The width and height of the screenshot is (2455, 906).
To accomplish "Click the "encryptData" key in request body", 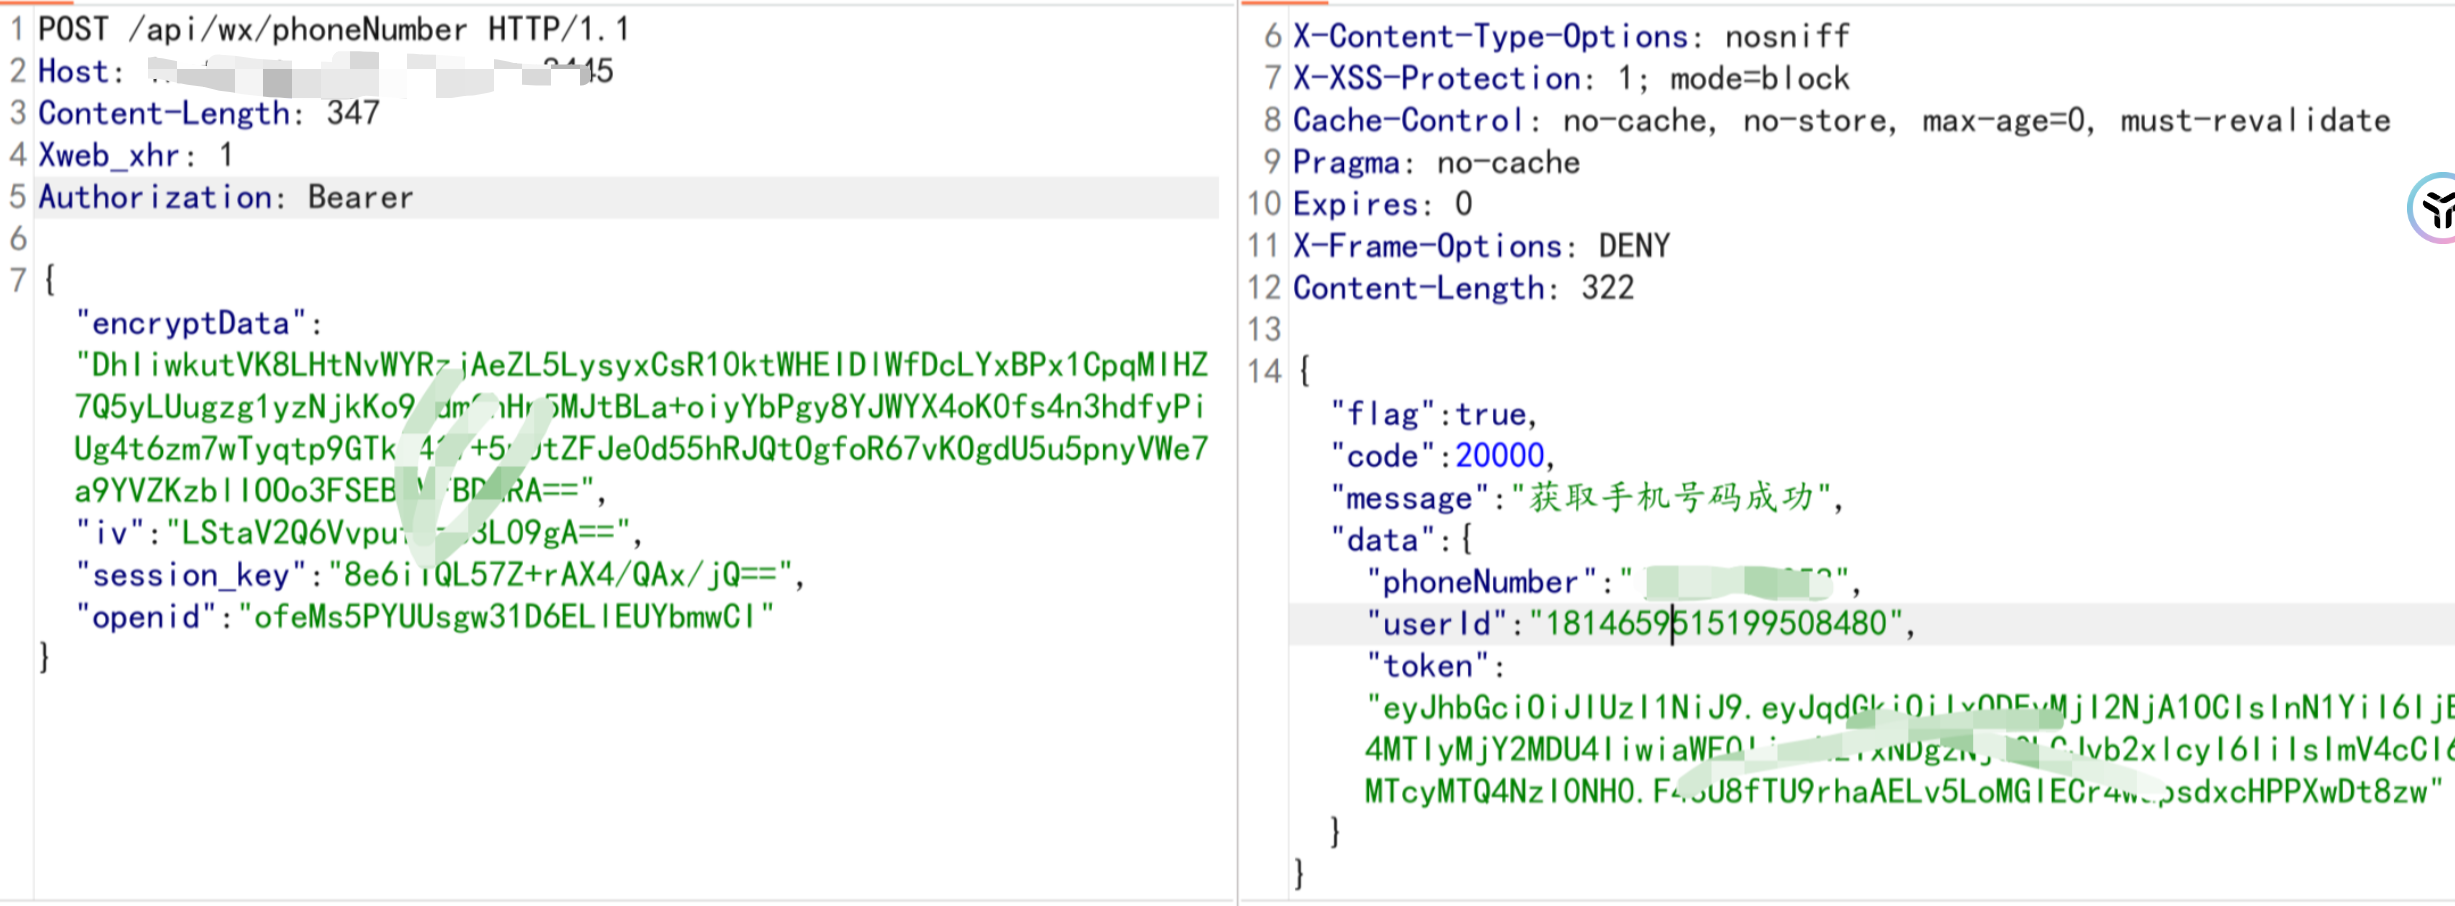I will tap(191, 324).
